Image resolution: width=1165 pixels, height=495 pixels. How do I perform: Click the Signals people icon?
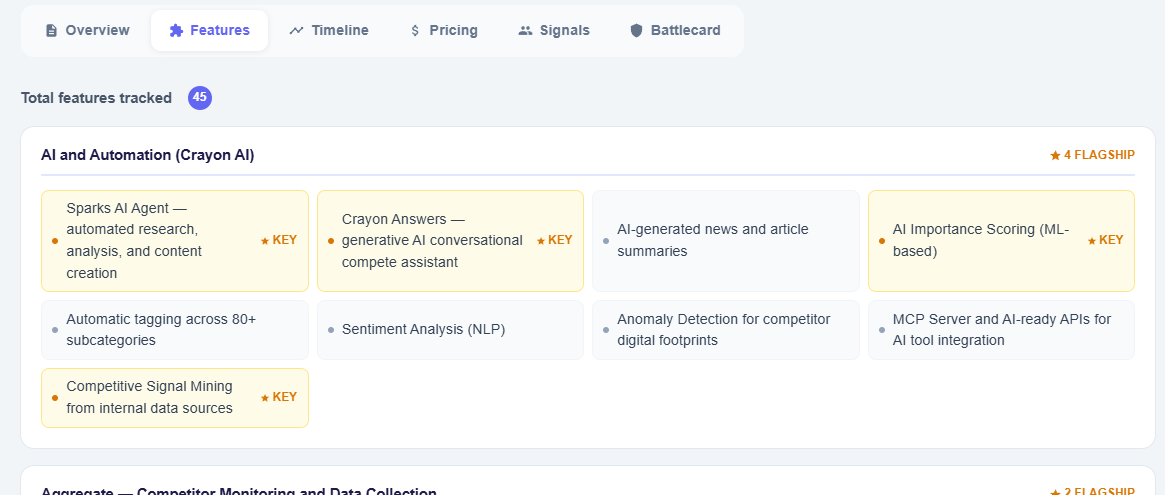(525, 30)
